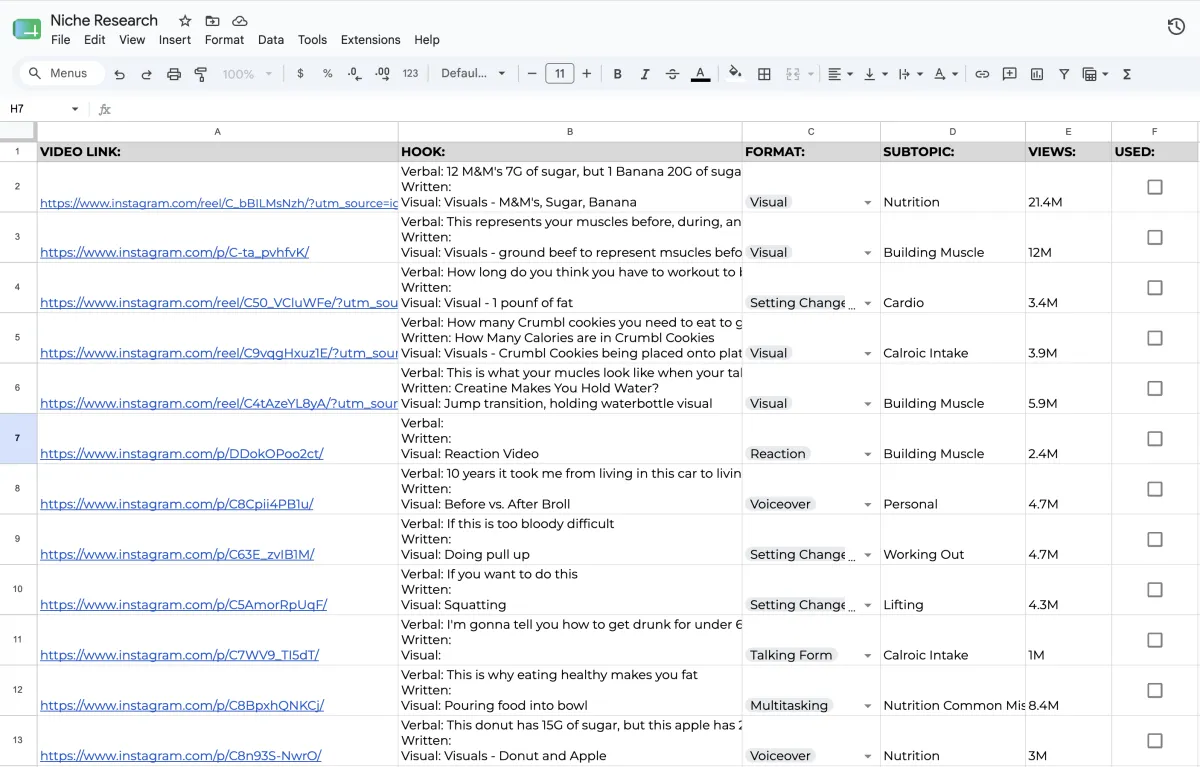
Task: Toggle strikethrough formatting
Action: pos(672,74)
